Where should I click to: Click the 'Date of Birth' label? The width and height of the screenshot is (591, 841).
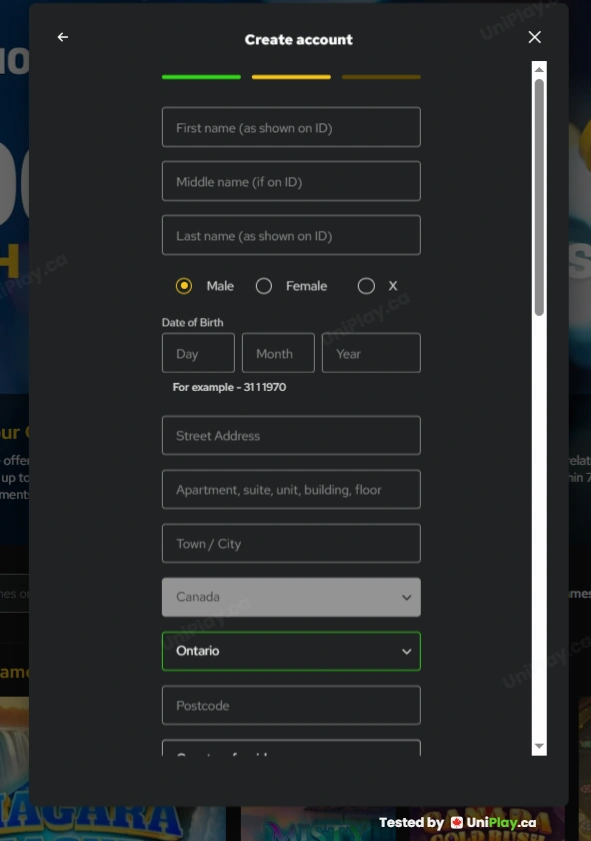point(193,322)
